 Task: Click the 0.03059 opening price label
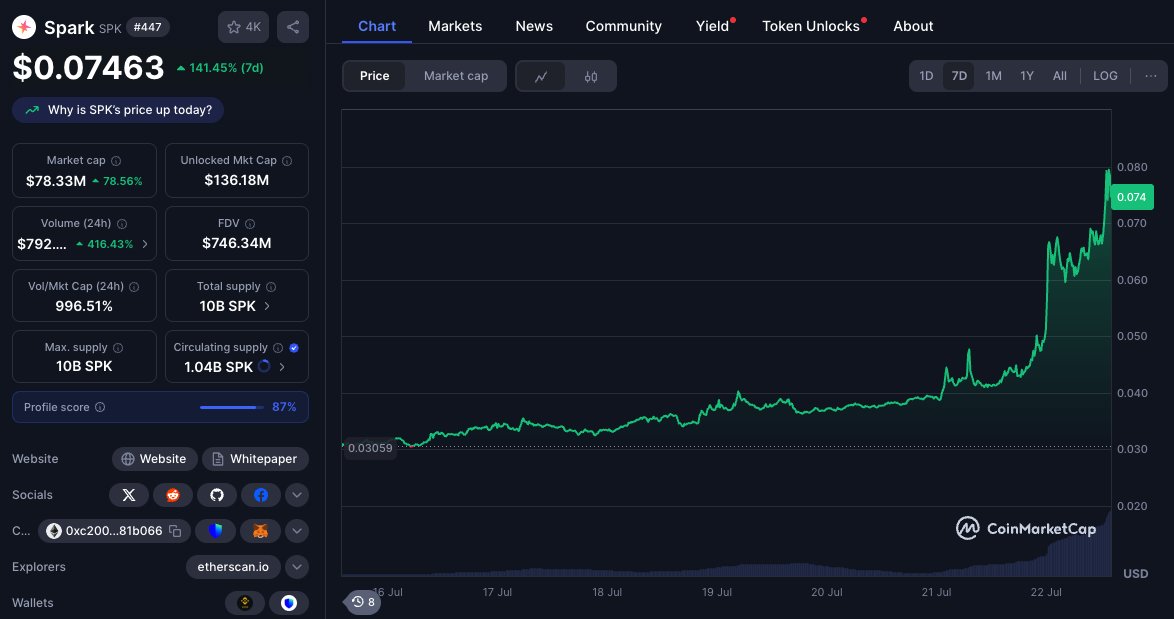[x=370, y=448]
